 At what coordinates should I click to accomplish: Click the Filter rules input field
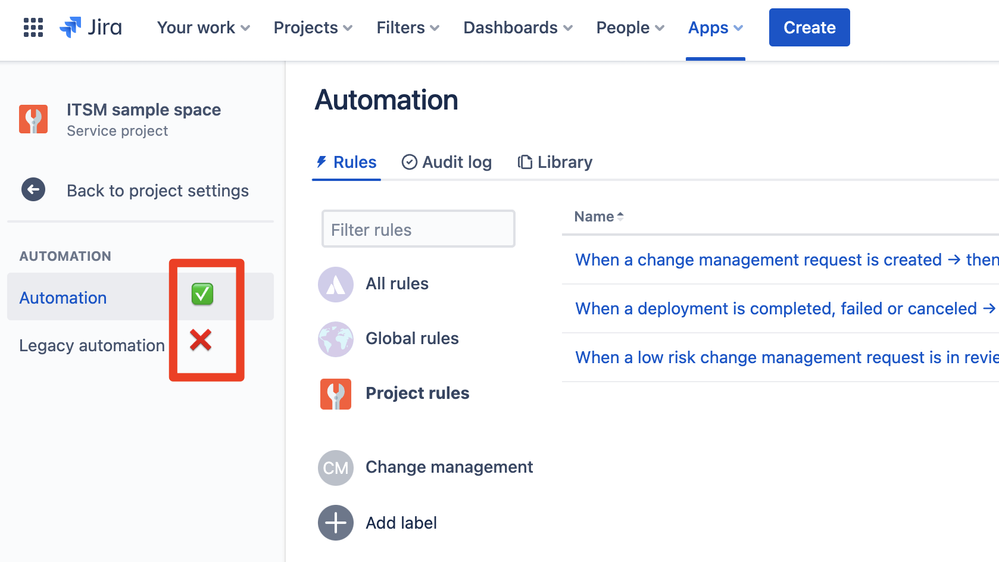coord(419,229)
